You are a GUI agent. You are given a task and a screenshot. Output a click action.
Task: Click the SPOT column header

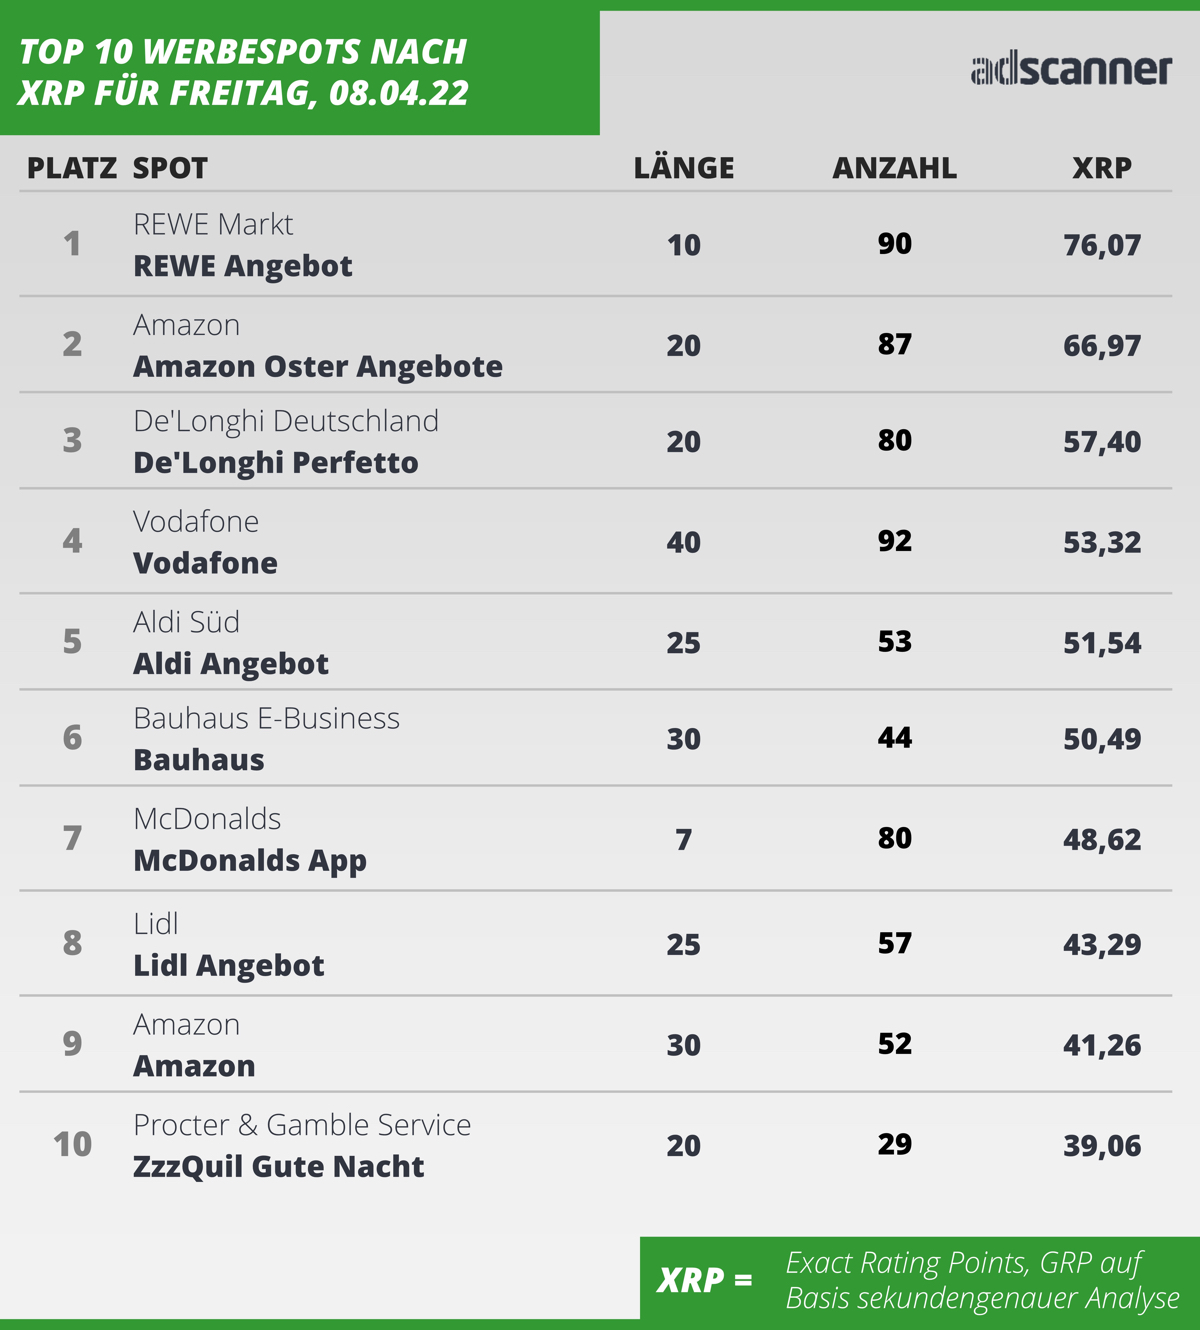click(x=171, y=168)
